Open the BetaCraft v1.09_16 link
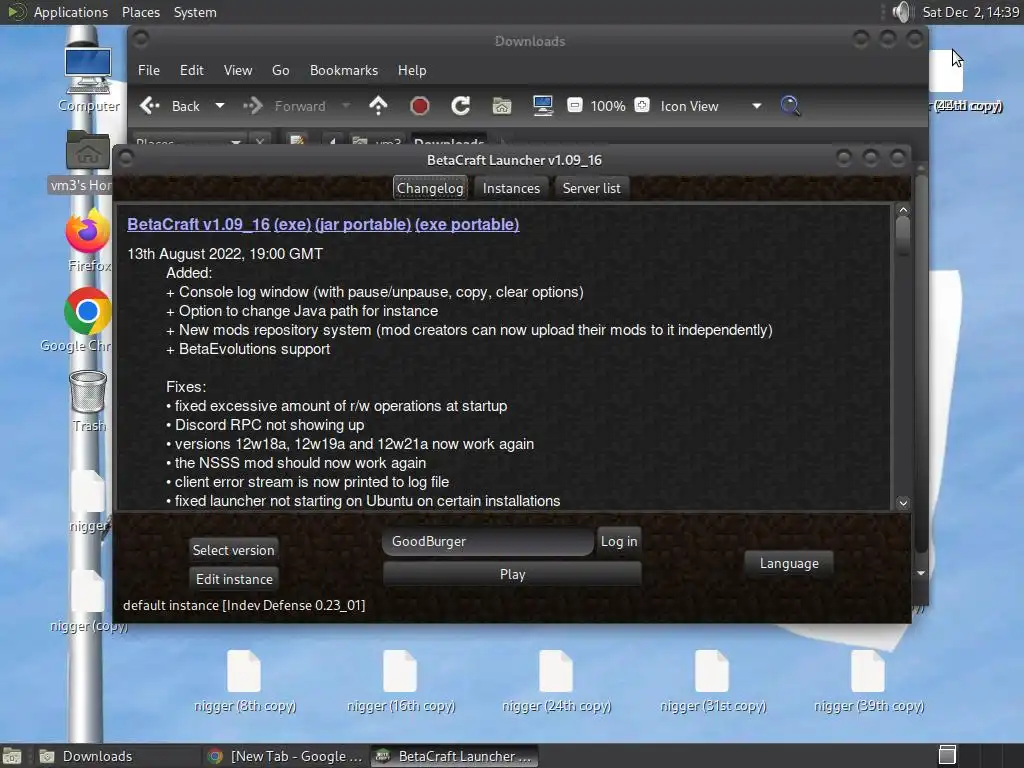The height and width of the screenshot is (768, 1024). click(x=199, y=224)
